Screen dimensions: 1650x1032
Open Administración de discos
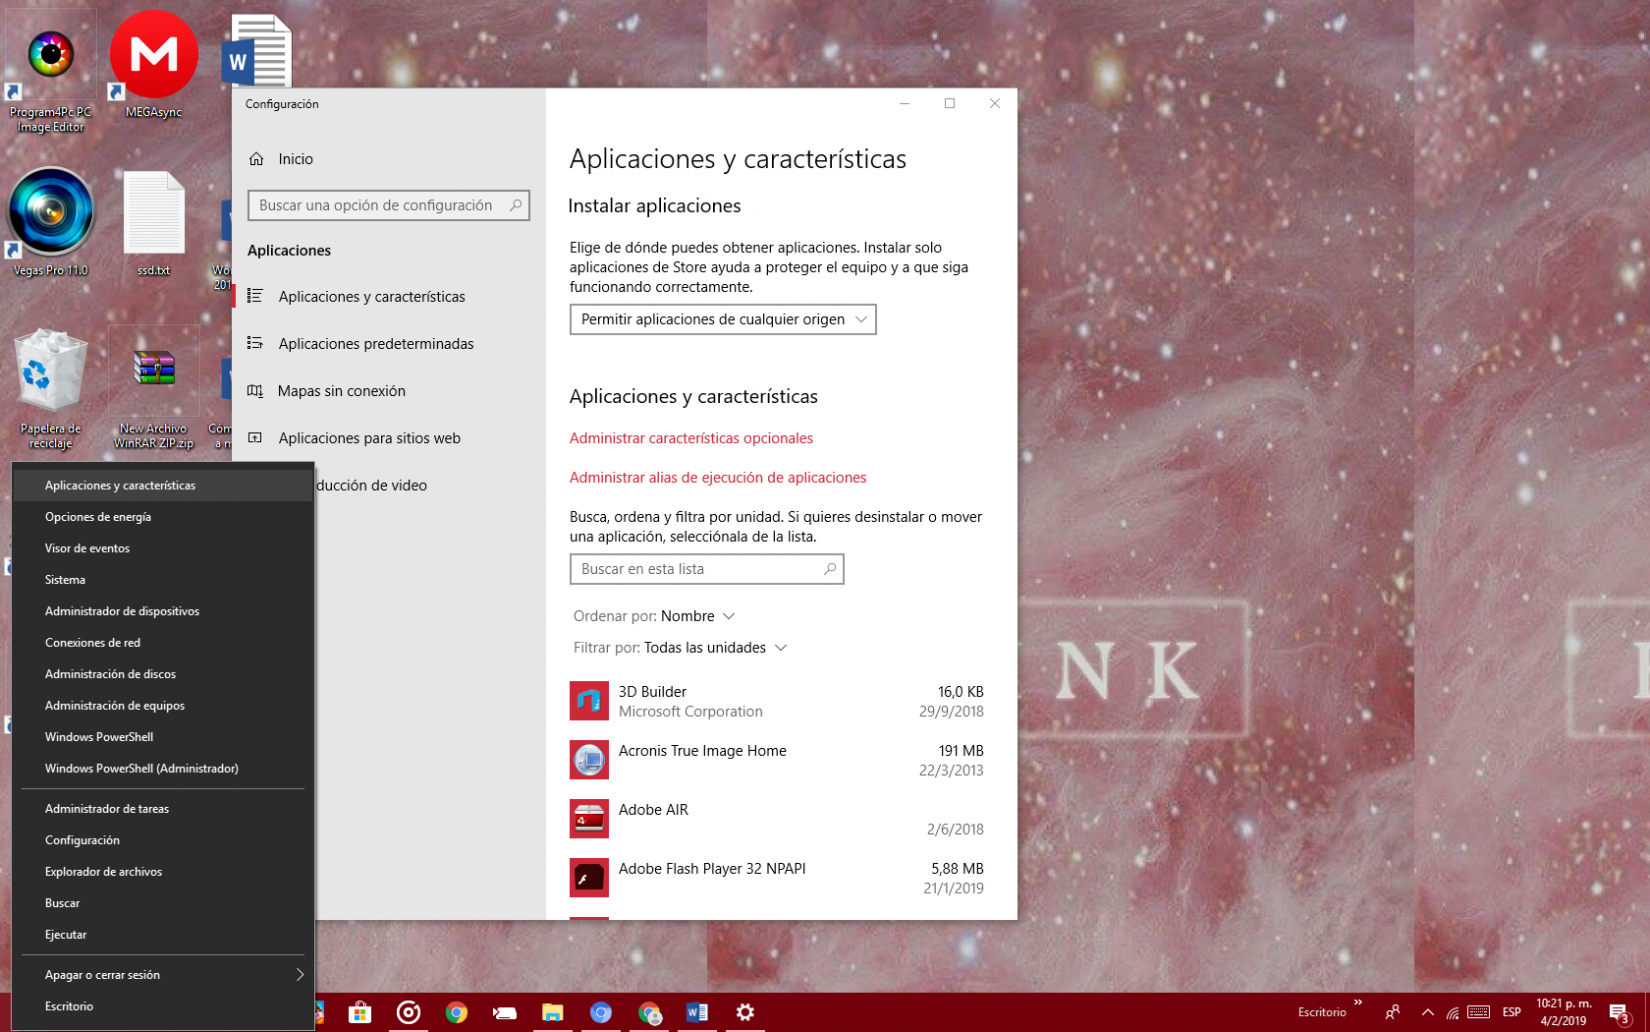point(163,674)
